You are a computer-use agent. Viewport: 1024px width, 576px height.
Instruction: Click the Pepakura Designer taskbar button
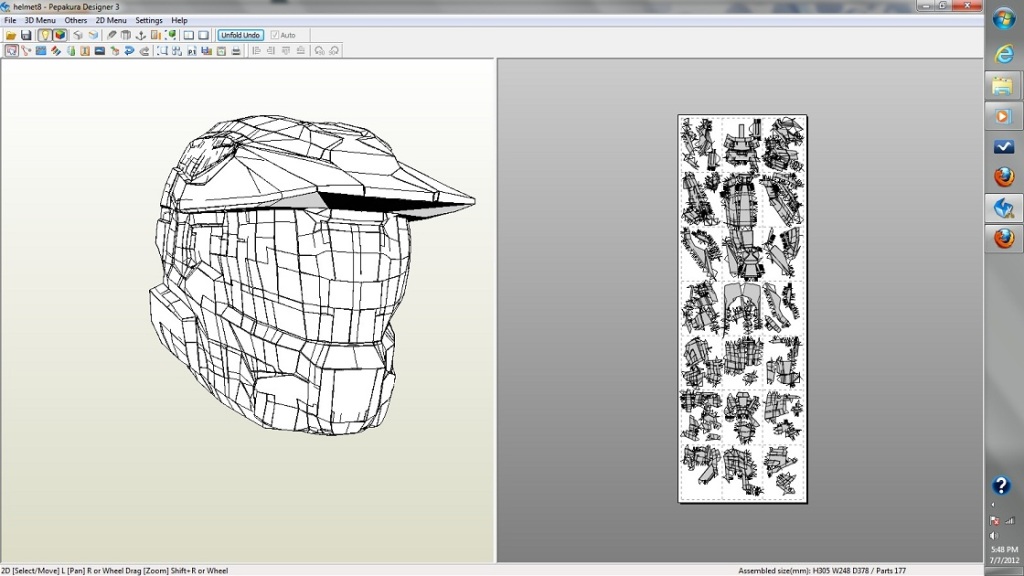coord(1004,208)
